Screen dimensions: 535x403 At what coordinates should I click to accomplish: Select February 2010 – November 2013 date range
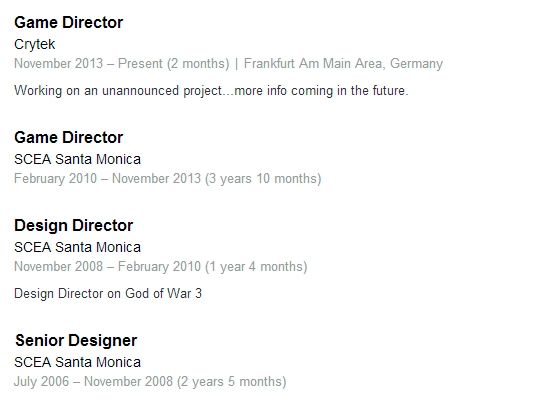[x=107, y=178]
